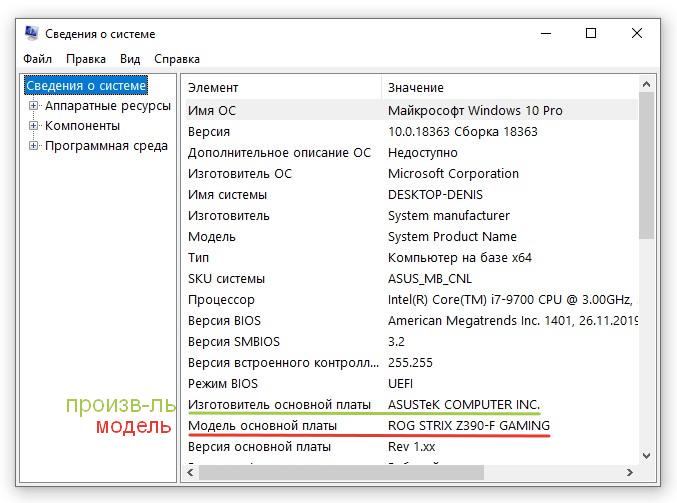This screenshot has width=677, height=503.
Task: Select the Процессор row label
Action: point(221,300)
